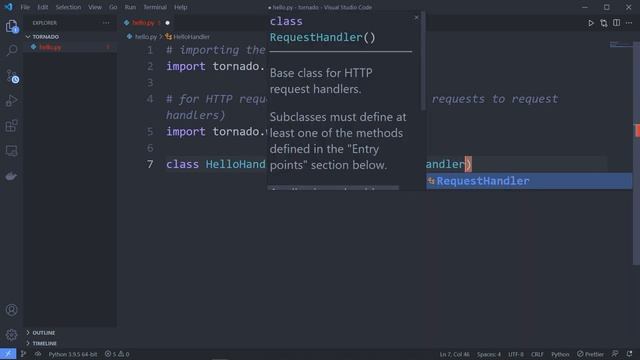Click the errors and warnings count in status bar
Image resolution: width=640 pixels, height=360 pixels.
click(x=117, y=354)
